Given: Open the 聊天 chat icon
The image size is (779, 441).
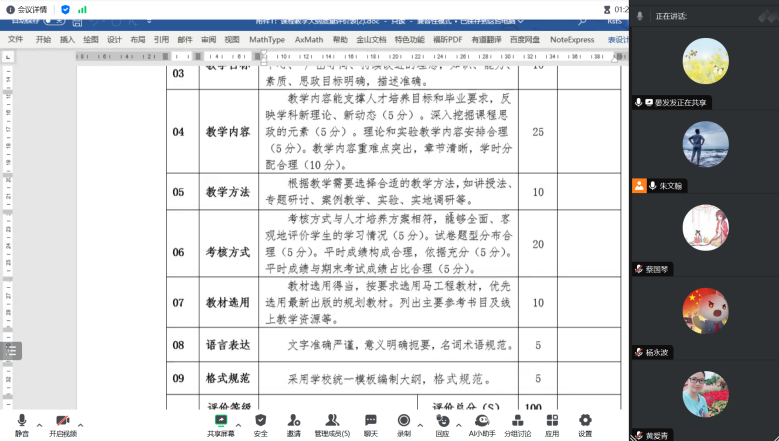Looking at the screenshot, I should (x=370, y=421).
